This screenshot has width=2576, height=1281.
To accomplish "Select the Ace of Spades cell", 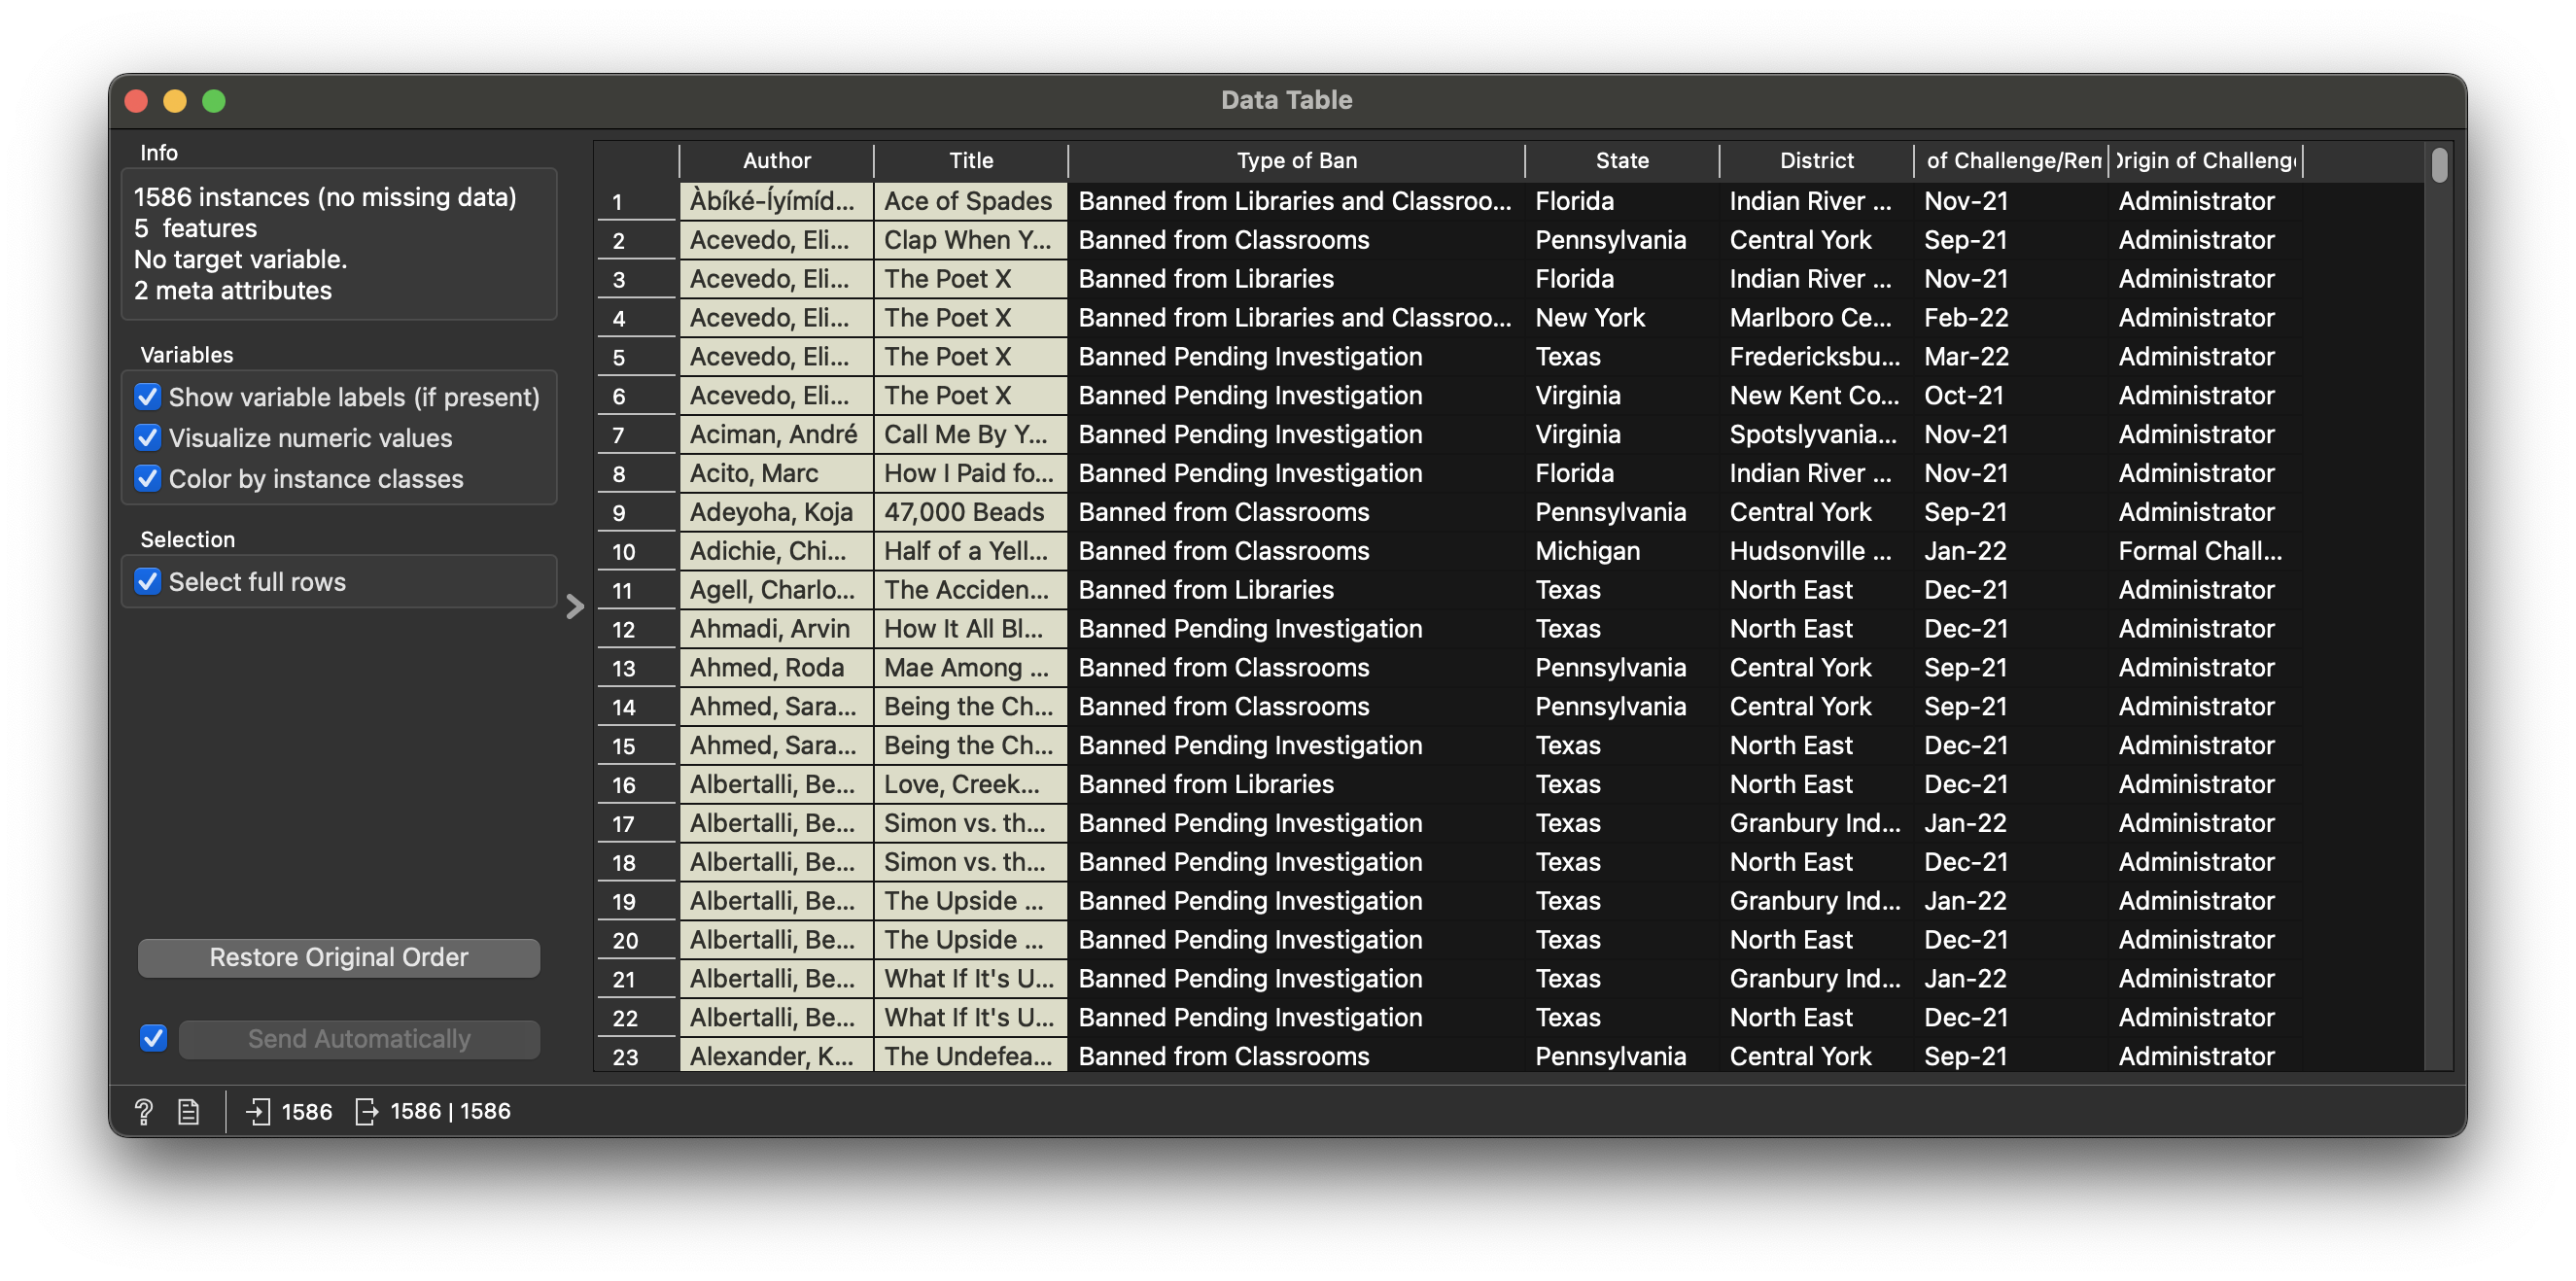I will (968, 201).
